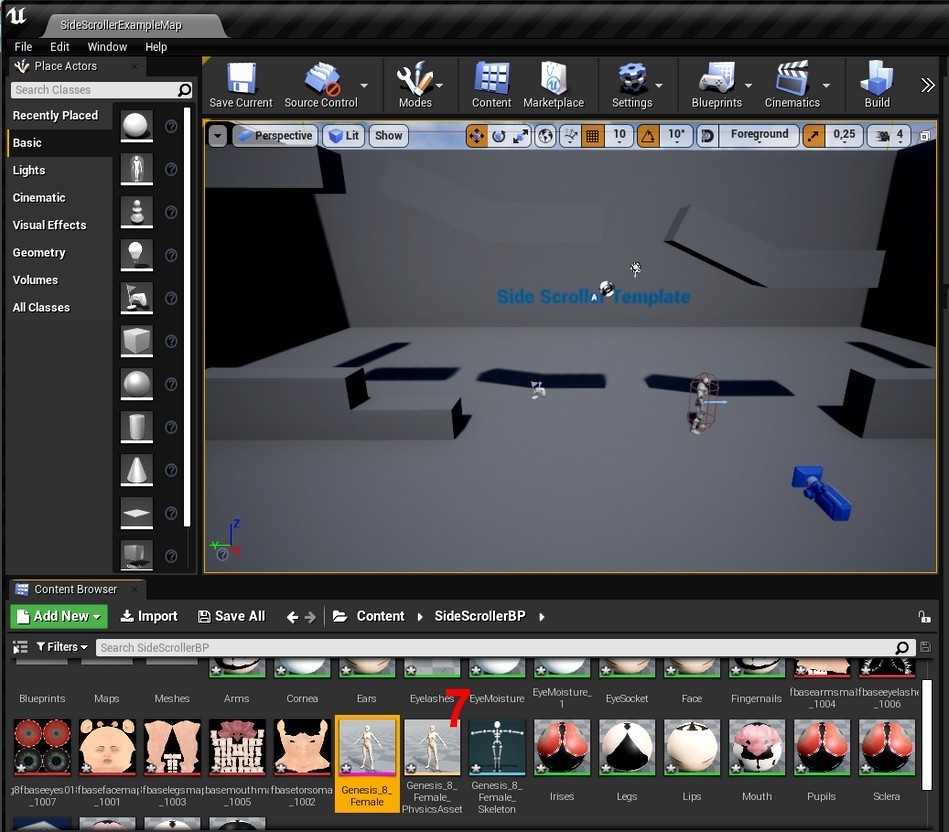Navigate to the Content breadcrumb

(380, 616)
